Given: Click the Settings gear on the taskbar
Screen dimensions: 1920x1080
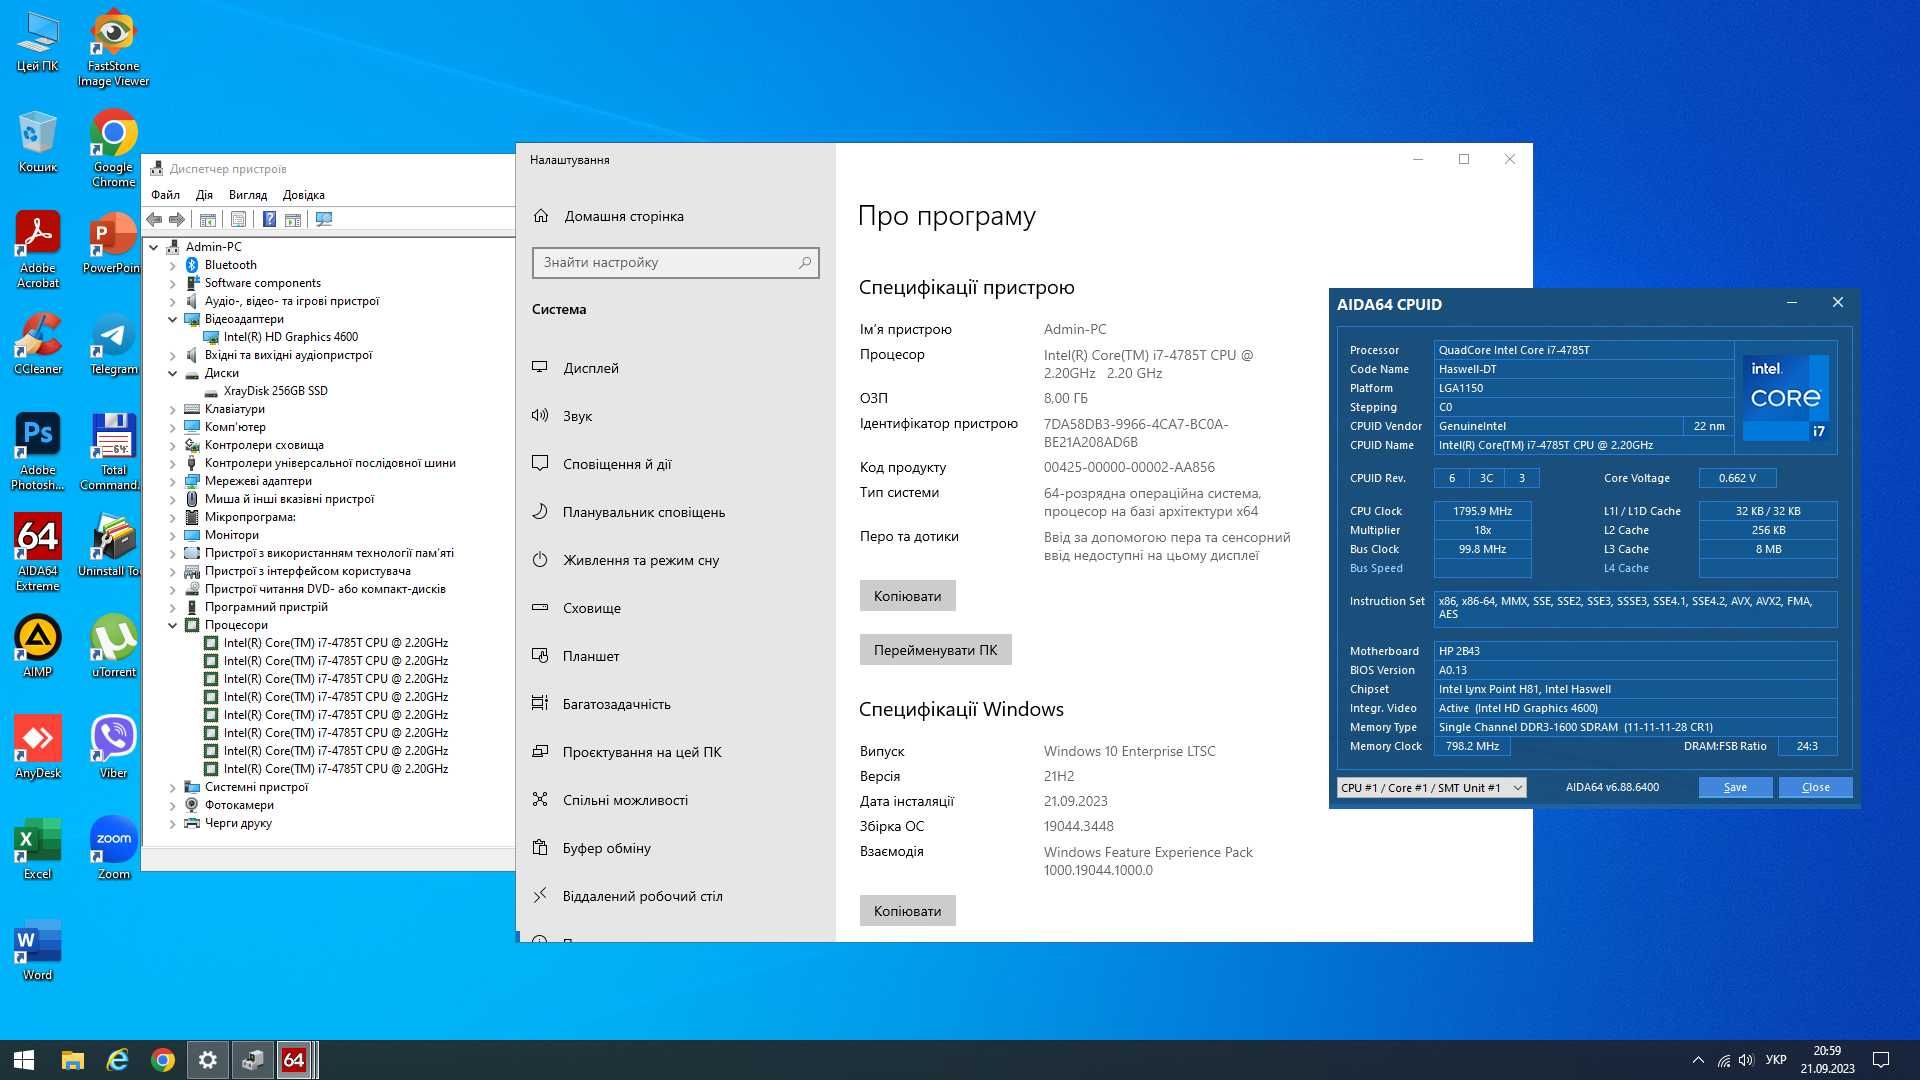Looking at the screenshot, I should [208, 1060].
